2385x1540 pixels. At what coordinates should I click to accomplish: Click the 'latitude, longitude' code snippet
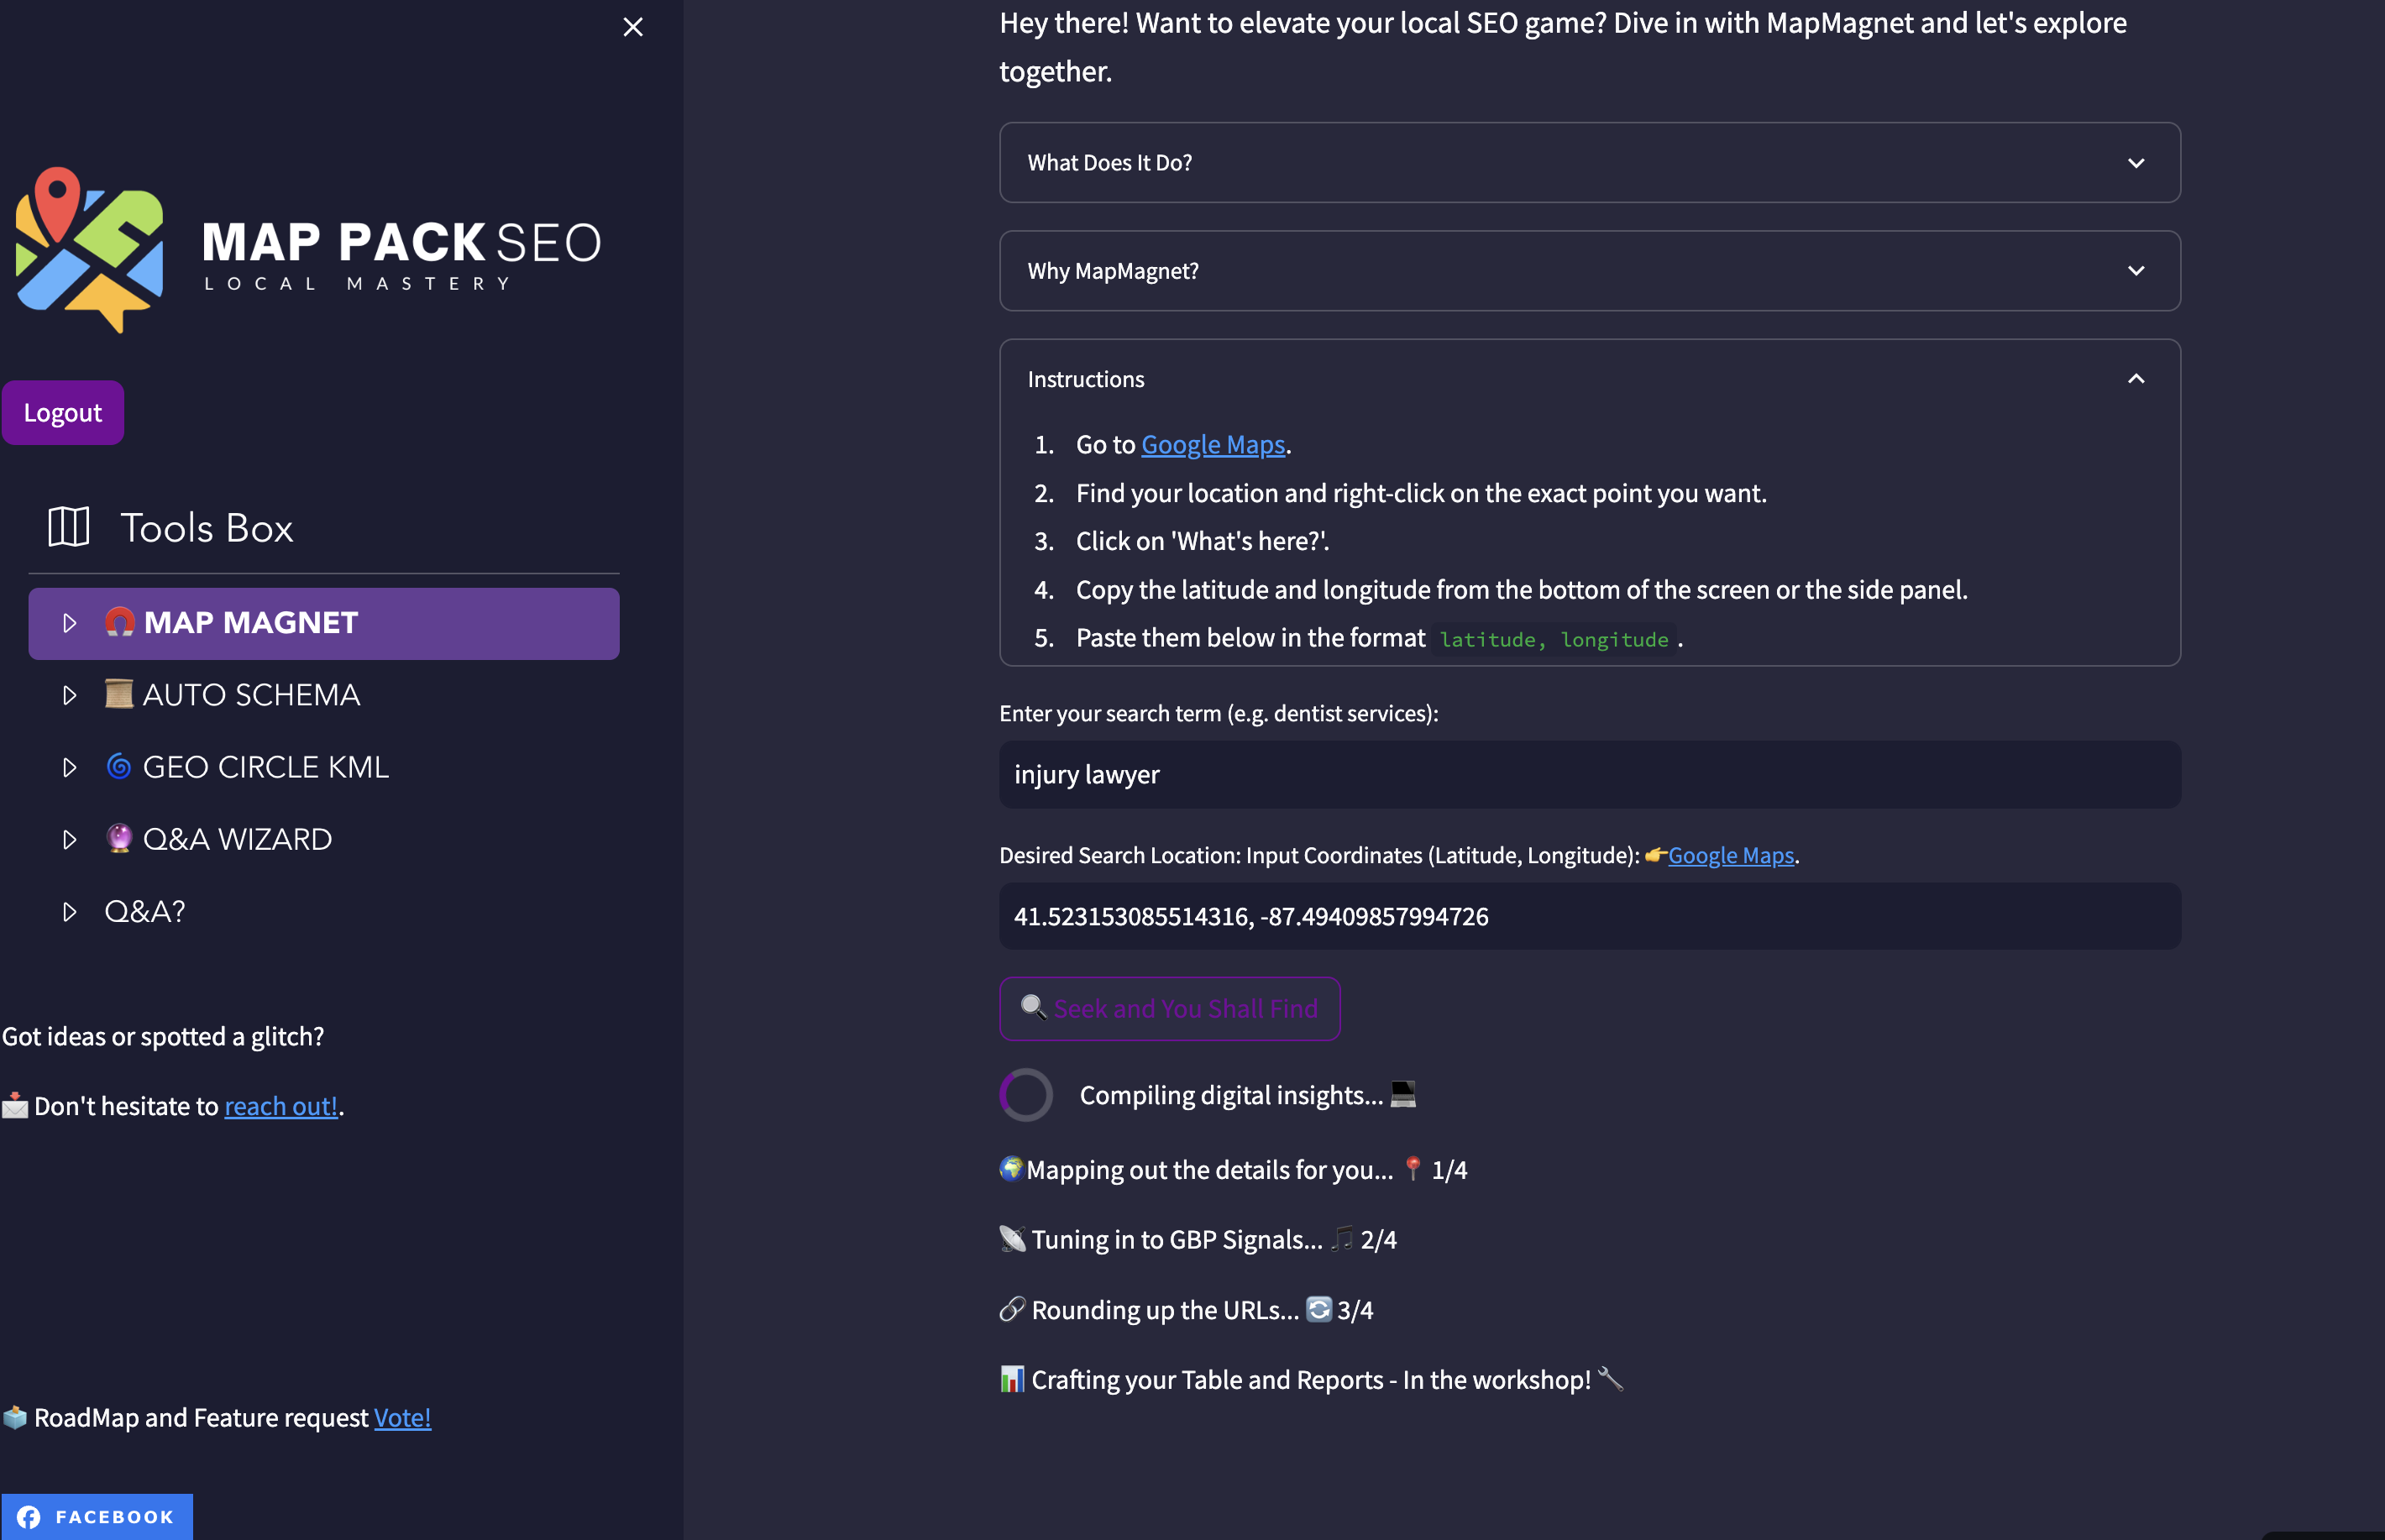pyautogui.click(x=1554, y=639)
